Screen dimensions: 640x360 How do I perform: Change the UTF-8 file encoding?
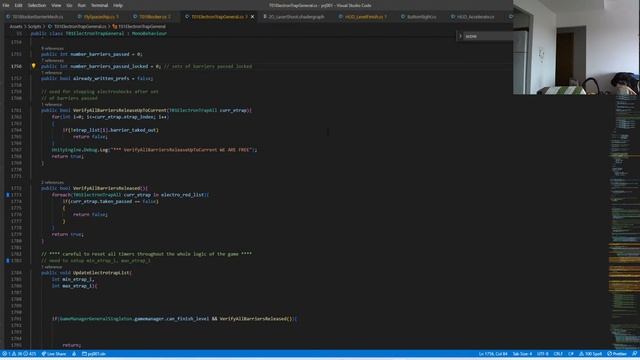click(542, 354)
